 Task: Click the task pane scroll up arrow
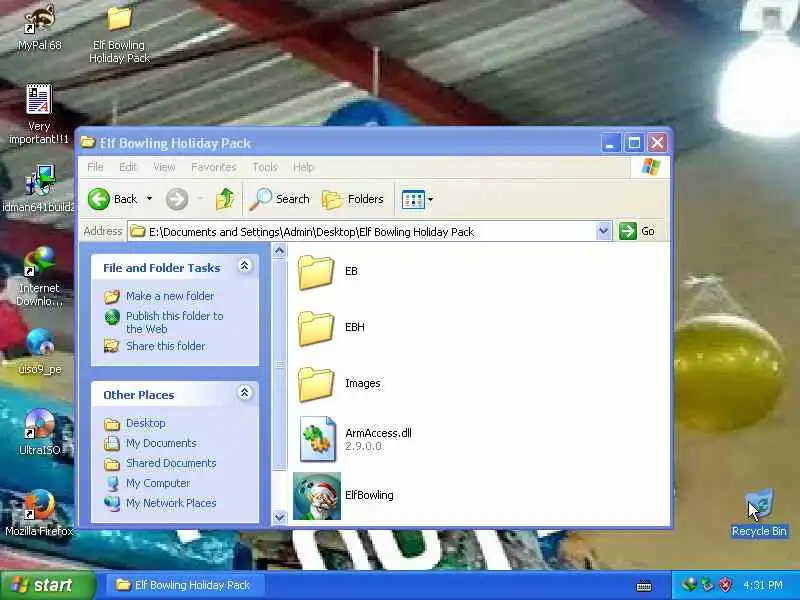(x=279, y=251)
